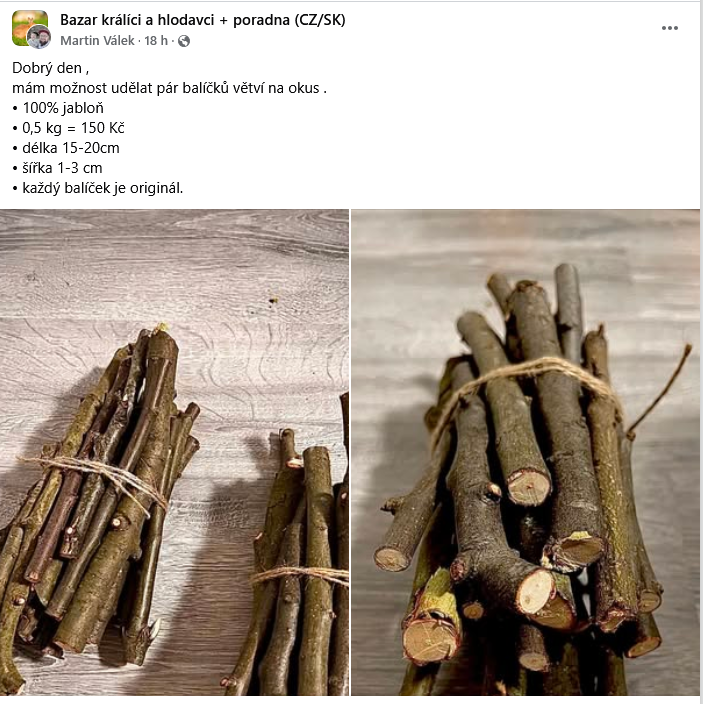This screenshot has height=704, width=703.
Task: Click the 'Dobrý den ,' greeting line
Action: (x=50, y=68)
